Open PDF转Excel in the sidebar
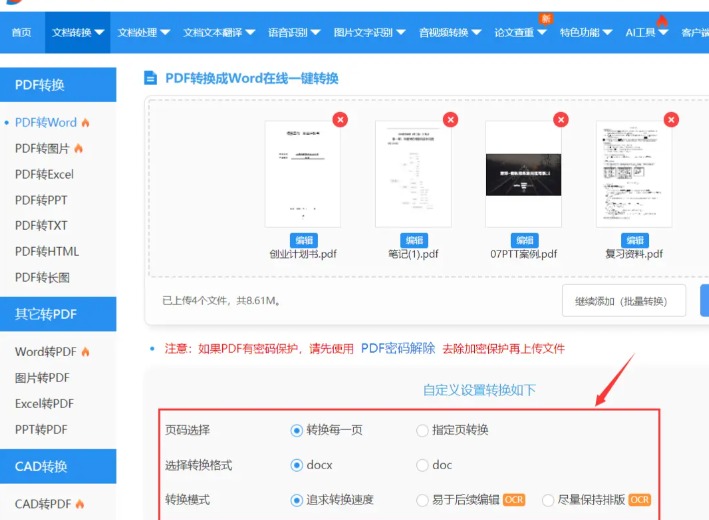 pyautogui.click(x=44, y=174)
